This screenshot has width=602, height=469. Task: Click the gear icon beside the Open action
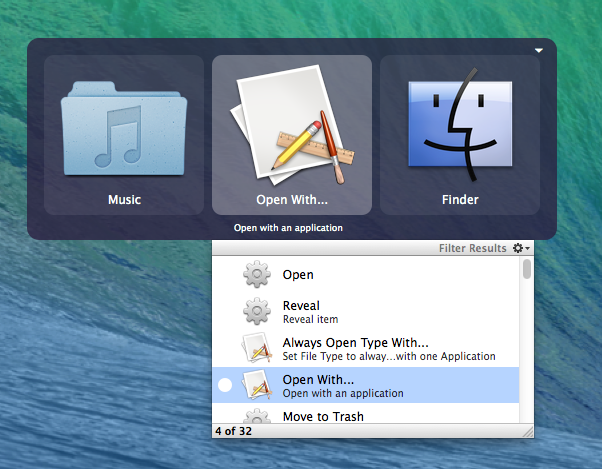pyautogui.click(x=257, y=275)
